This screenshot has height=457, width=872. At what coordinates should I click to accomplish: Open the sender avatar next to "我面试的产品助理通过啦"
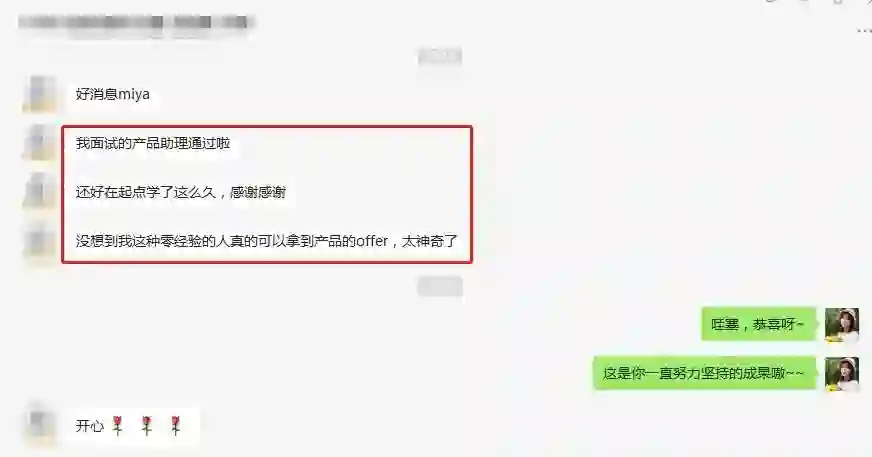pos(40,143)
